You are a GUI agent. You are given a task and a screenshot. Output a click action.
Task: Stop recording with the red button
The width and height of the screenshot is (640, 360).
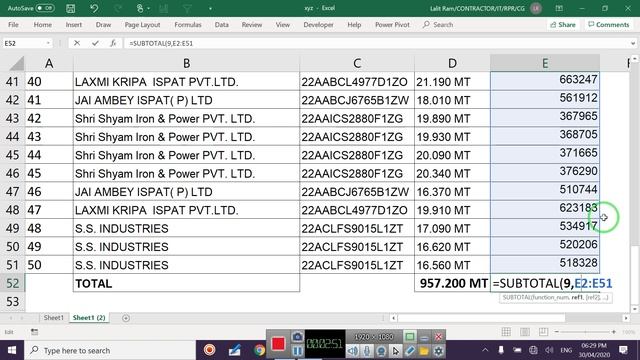tap(278, 344)
